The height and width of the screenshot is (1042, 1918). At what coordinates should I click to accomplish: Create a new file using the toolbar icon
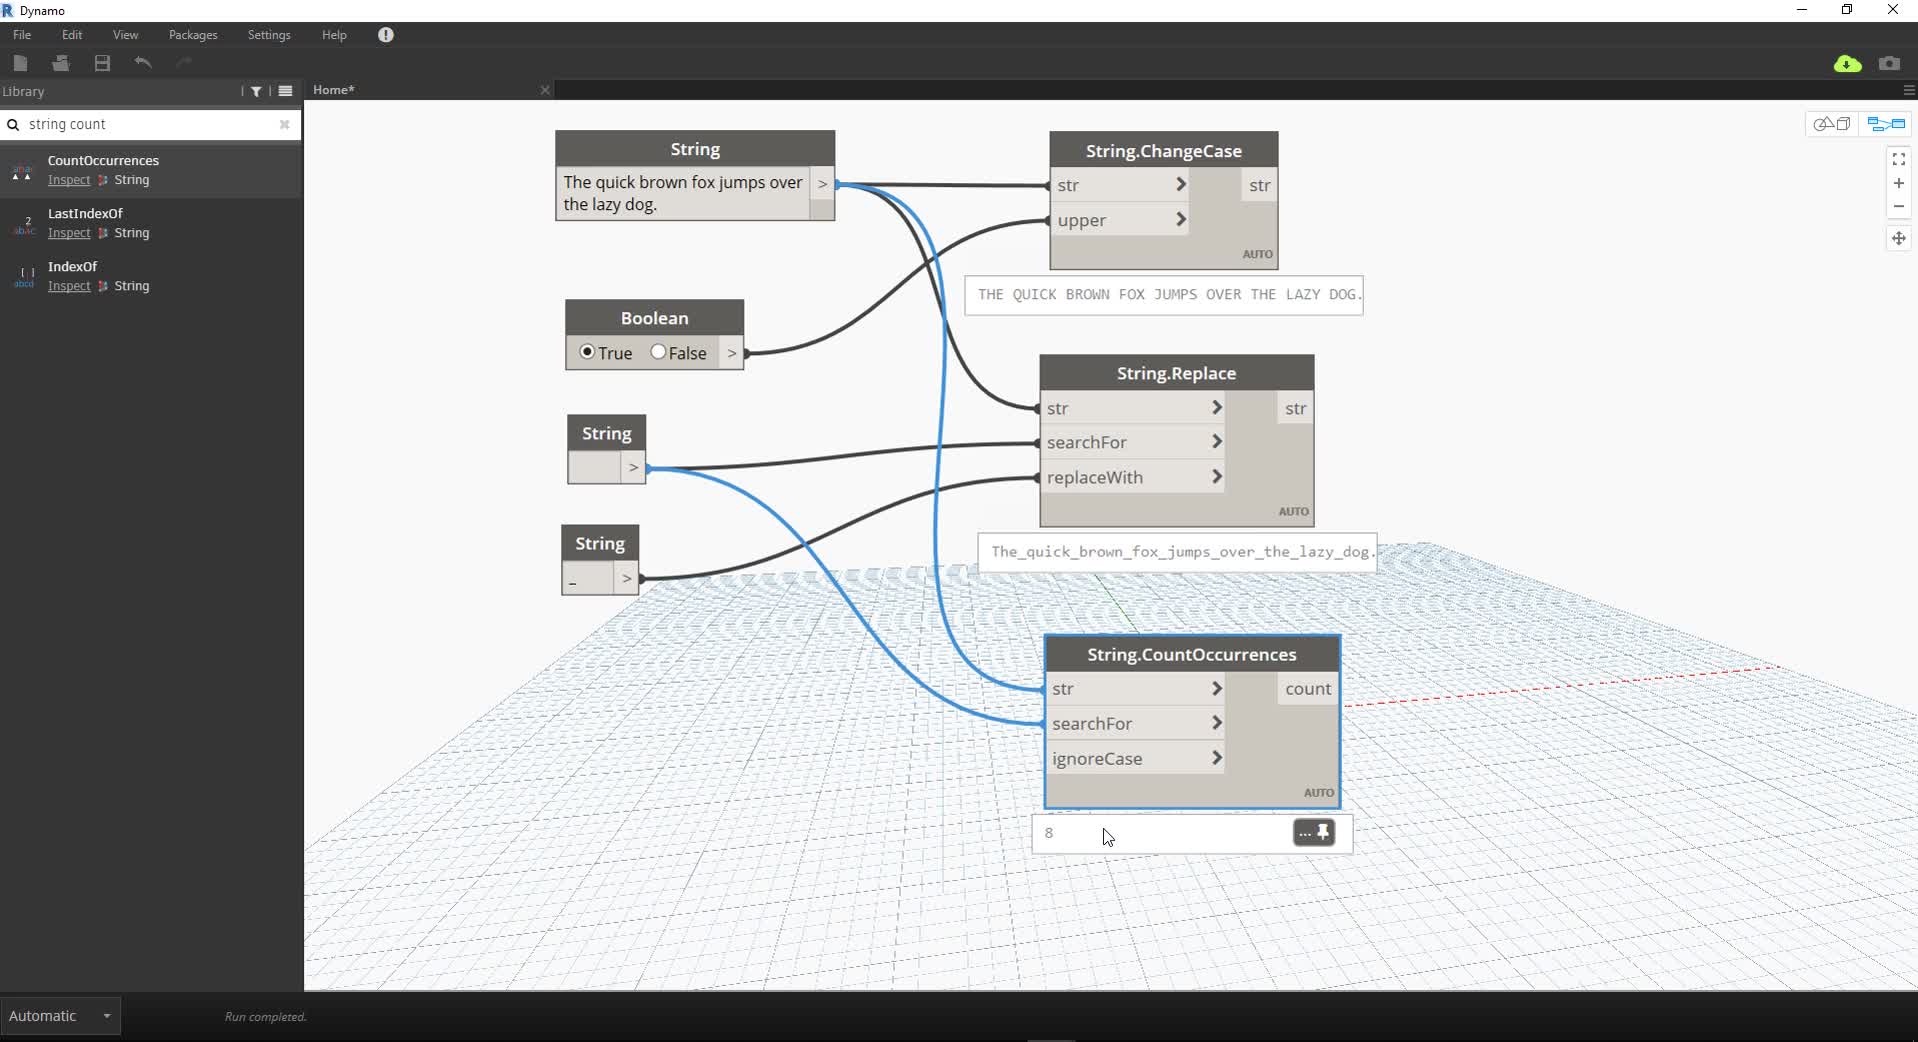coord(20,63)
